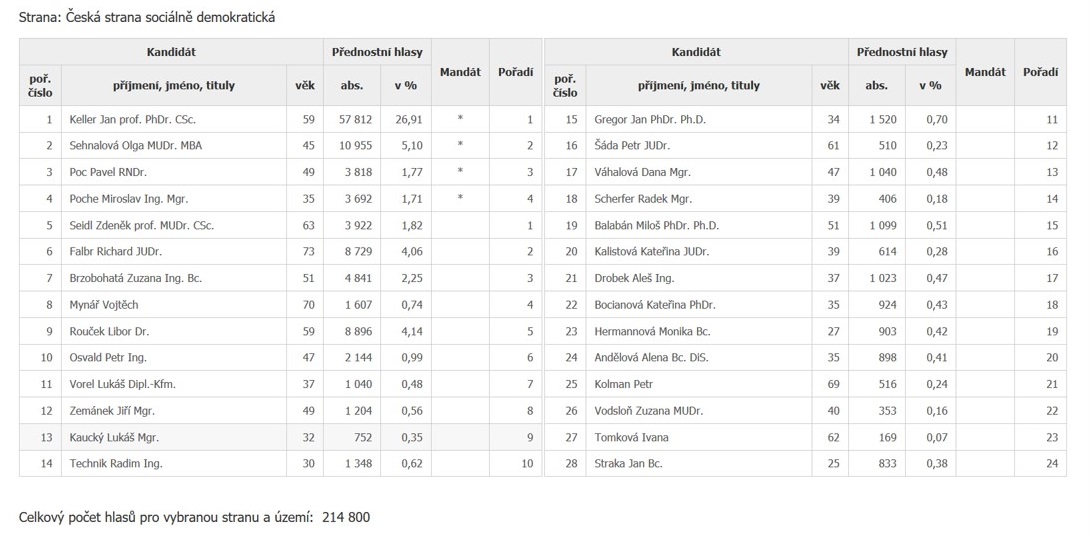Select the highlighted Kaucký Lukáš Mgr. row

click(x=114, y=437)
